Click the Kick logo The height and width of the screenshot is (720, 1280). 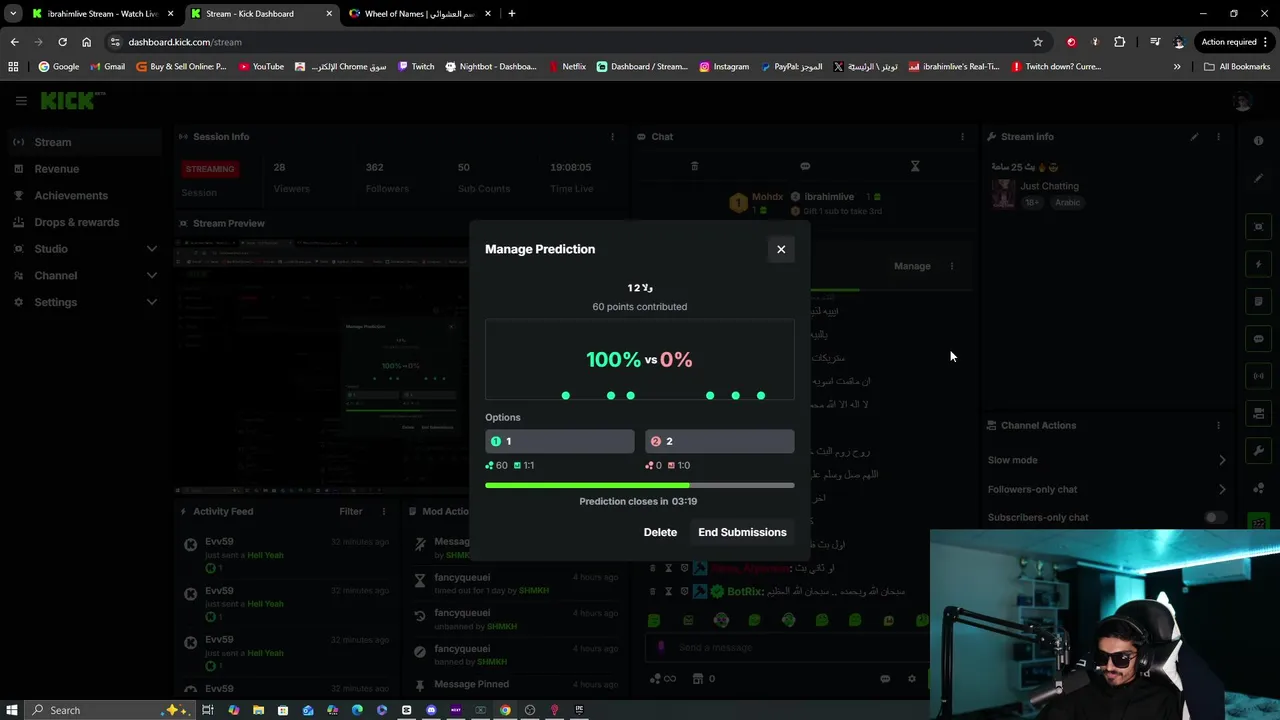[x=72, y=101]
